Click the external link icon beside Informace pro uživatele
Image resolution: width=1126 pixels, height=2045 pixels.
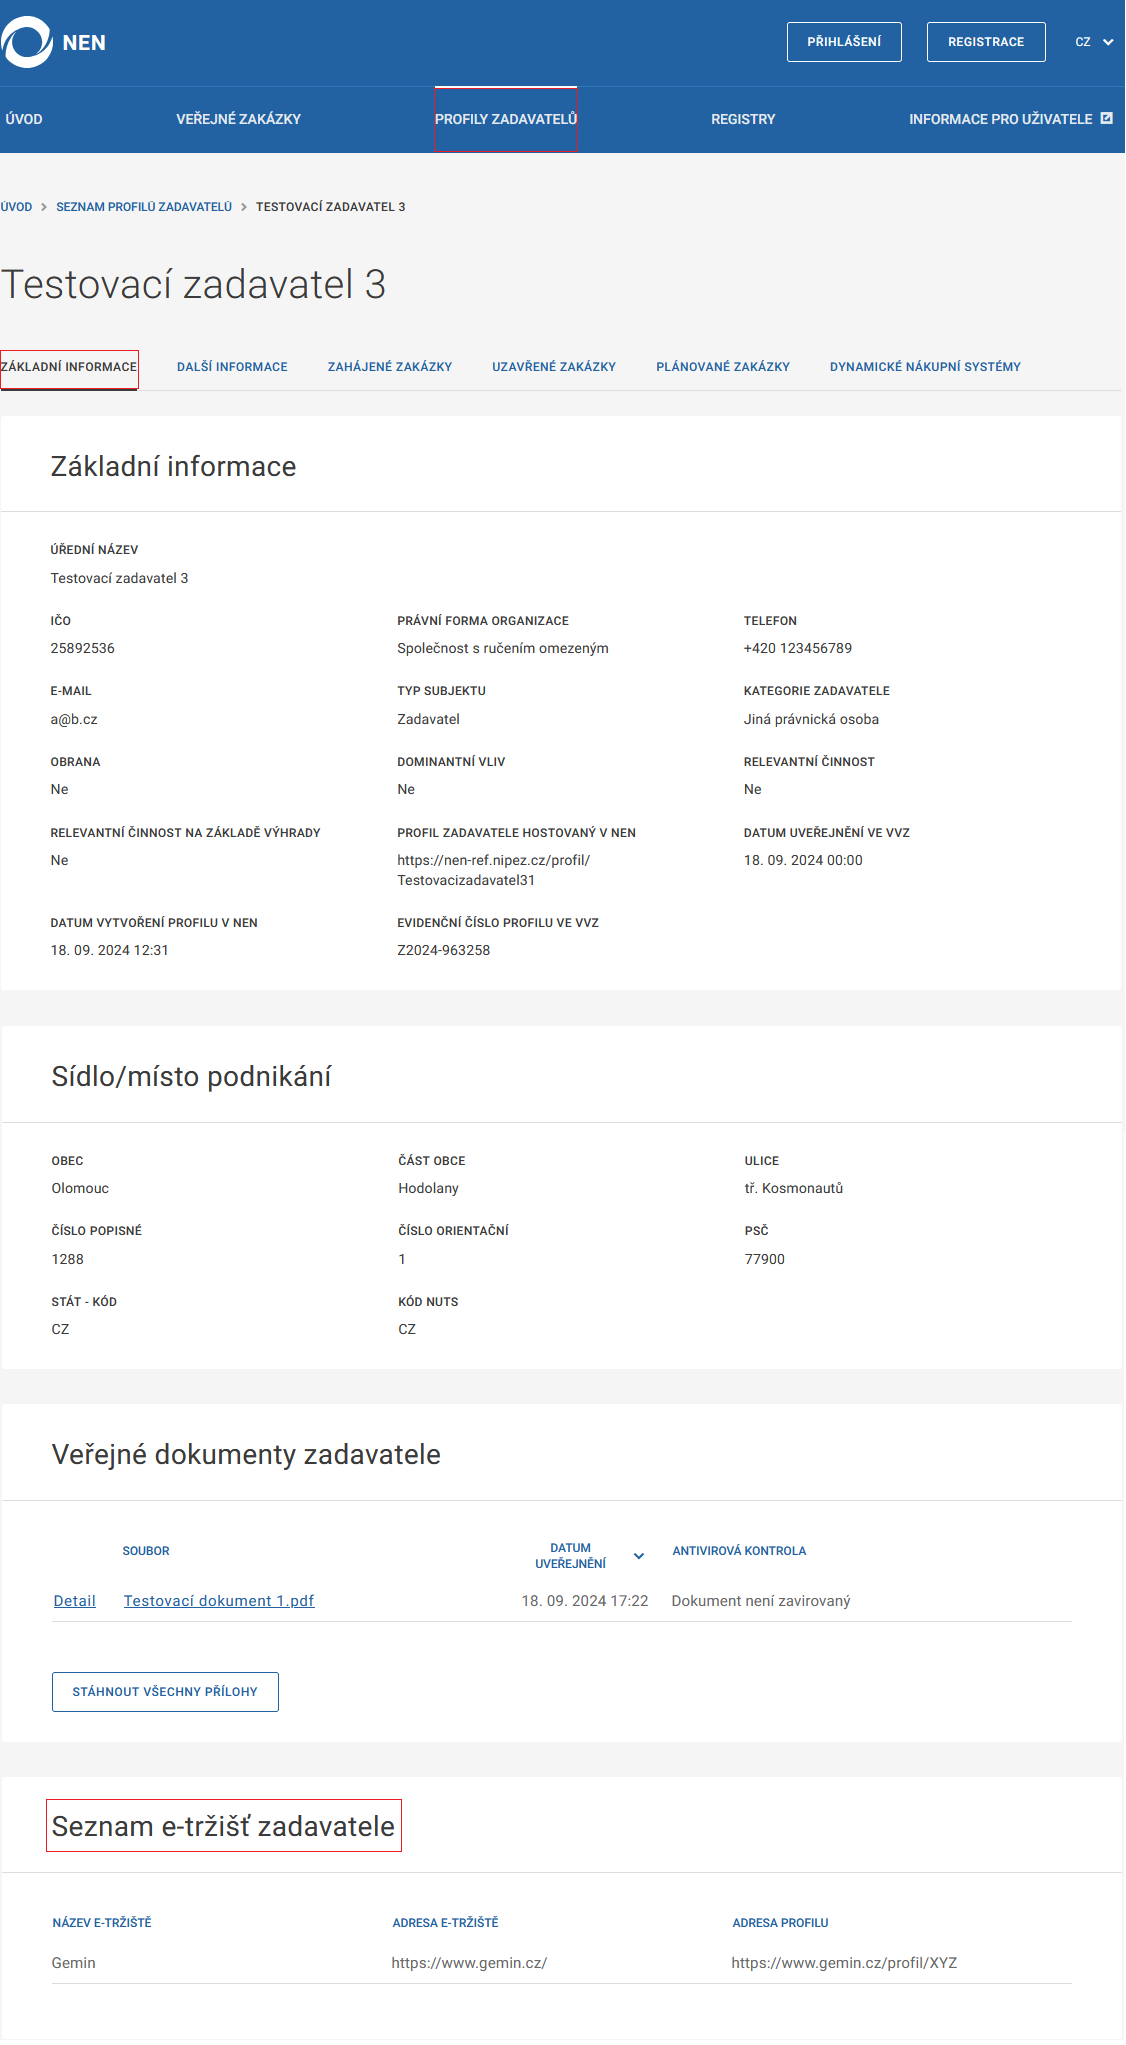1106,118
